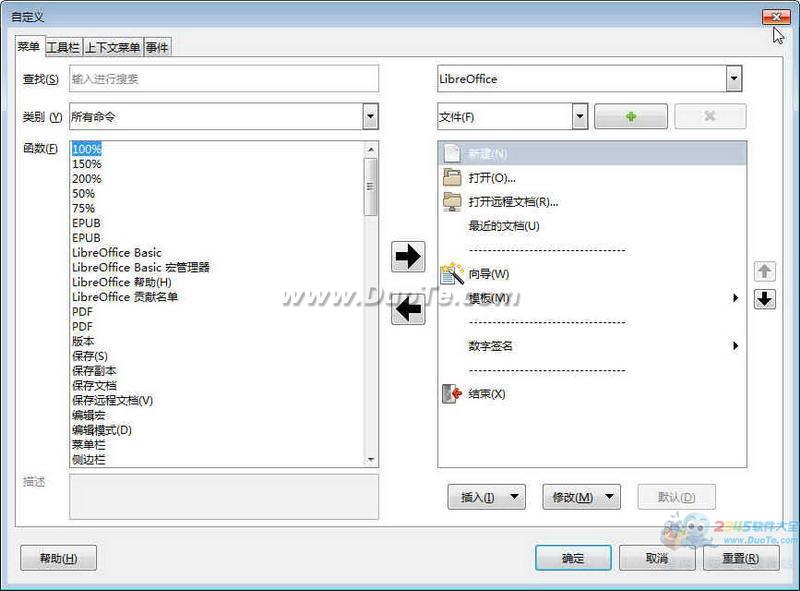Open the 文件(F) menu dropdown
The image size is (800, 591).
point(580,117)
